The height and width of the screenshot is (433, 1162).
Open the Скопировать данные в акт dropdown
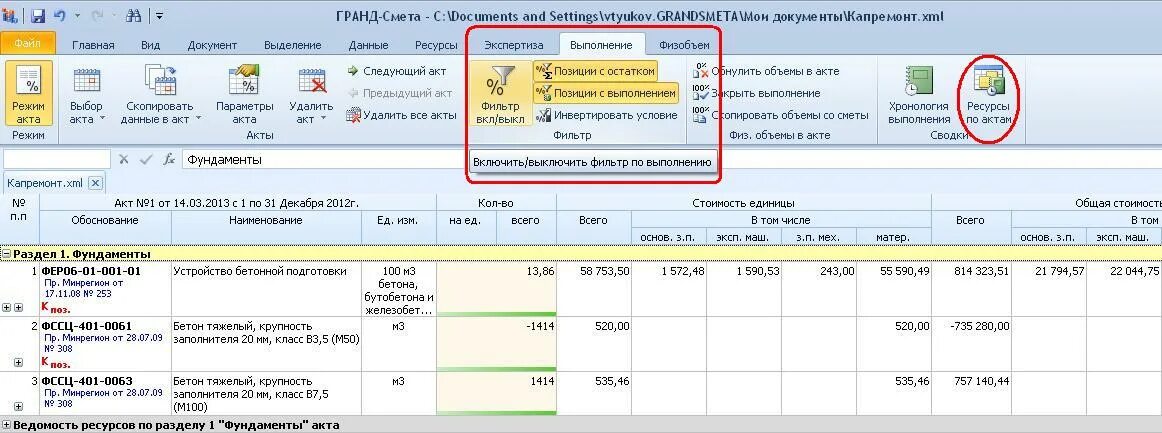pyautogui.click(x=160, y=95)
